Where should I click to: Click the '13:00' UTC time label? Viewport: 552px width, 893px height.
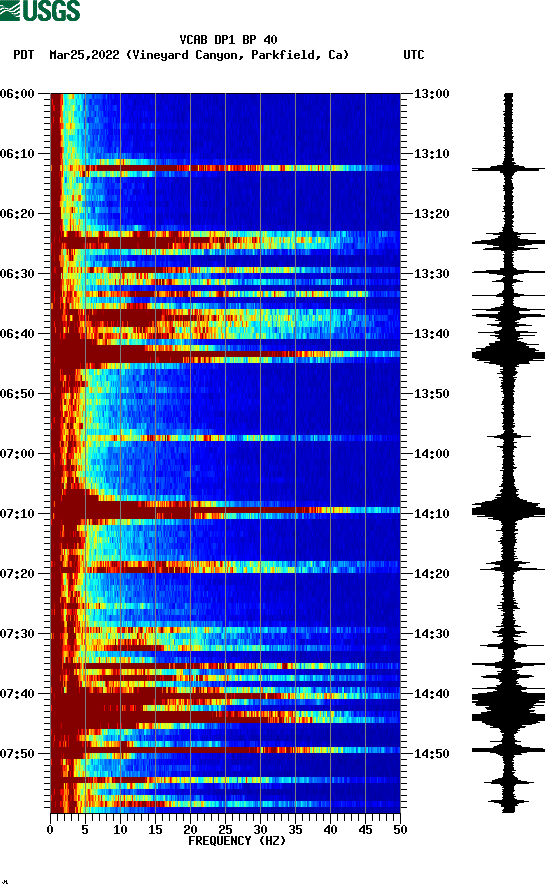(431, 93)
